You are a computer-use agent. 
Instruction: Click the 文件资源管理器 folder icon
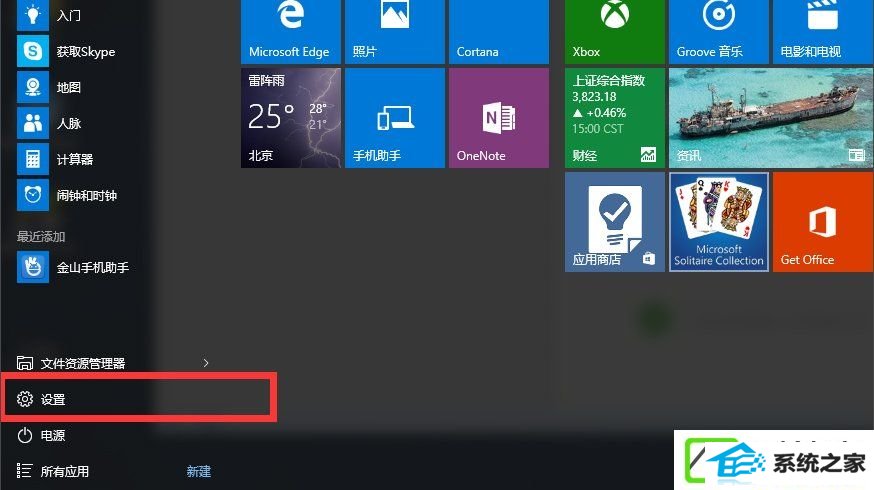click(25, 363)
